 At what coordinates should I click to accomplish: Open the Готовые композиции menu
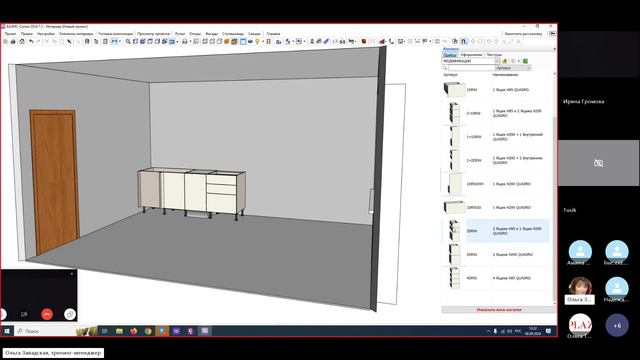coord(115,34)
